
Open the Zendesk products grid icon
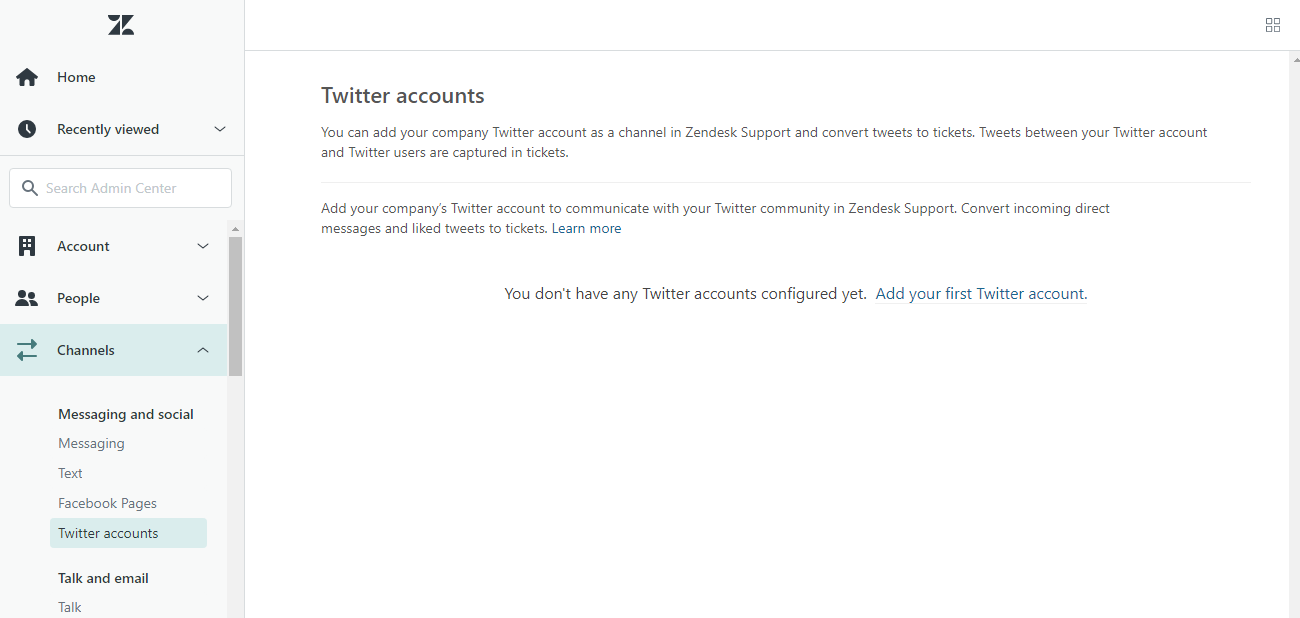(1272, 24)
